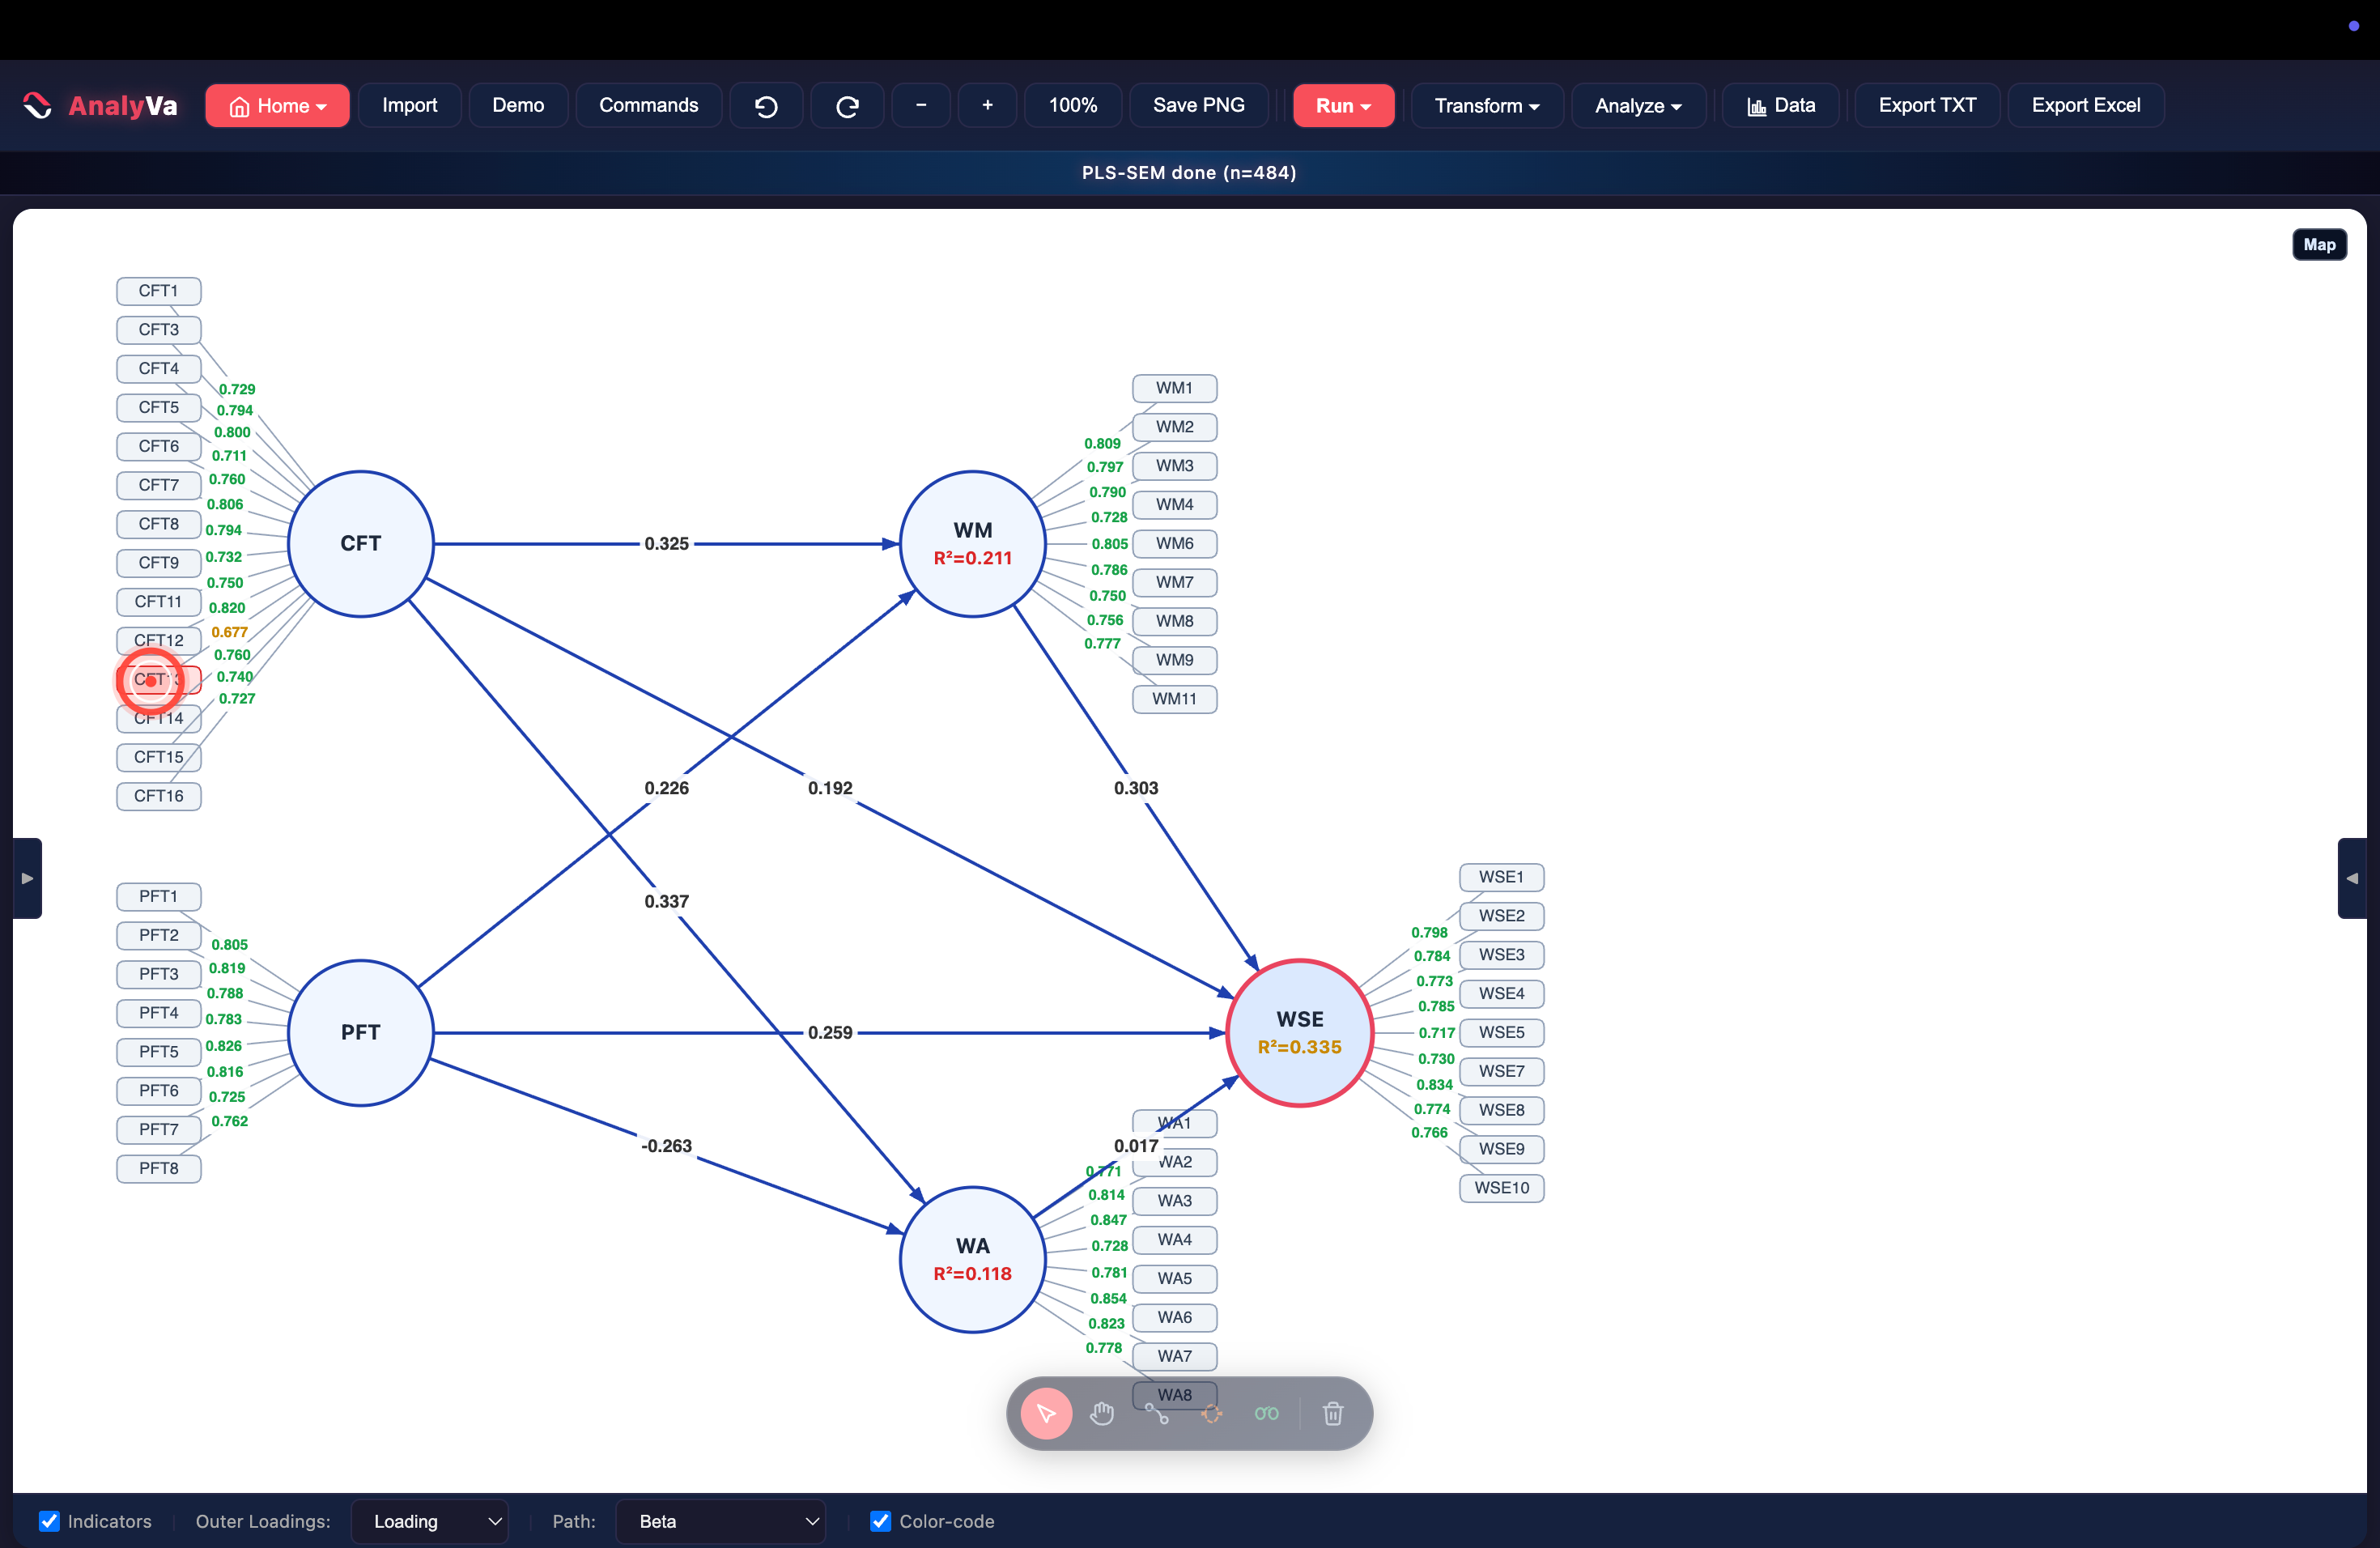Reset zoom via the 100% button
Viewport: 2380px width, 1548px height.
point(1073,105)
